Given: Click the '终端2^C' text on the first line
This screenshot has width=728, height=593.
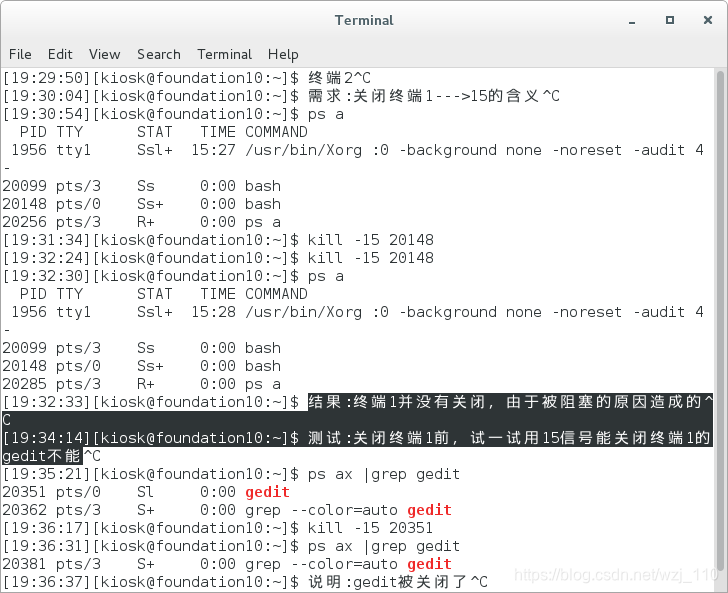Looking at the screenshot, I should pos(339,78).
